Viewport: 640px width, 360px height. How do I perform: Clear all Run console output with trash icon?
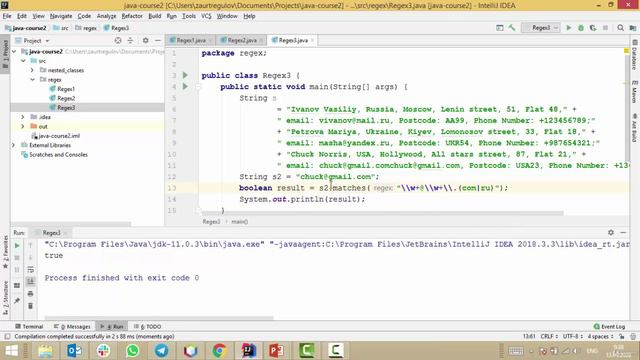tap(31, 306)
